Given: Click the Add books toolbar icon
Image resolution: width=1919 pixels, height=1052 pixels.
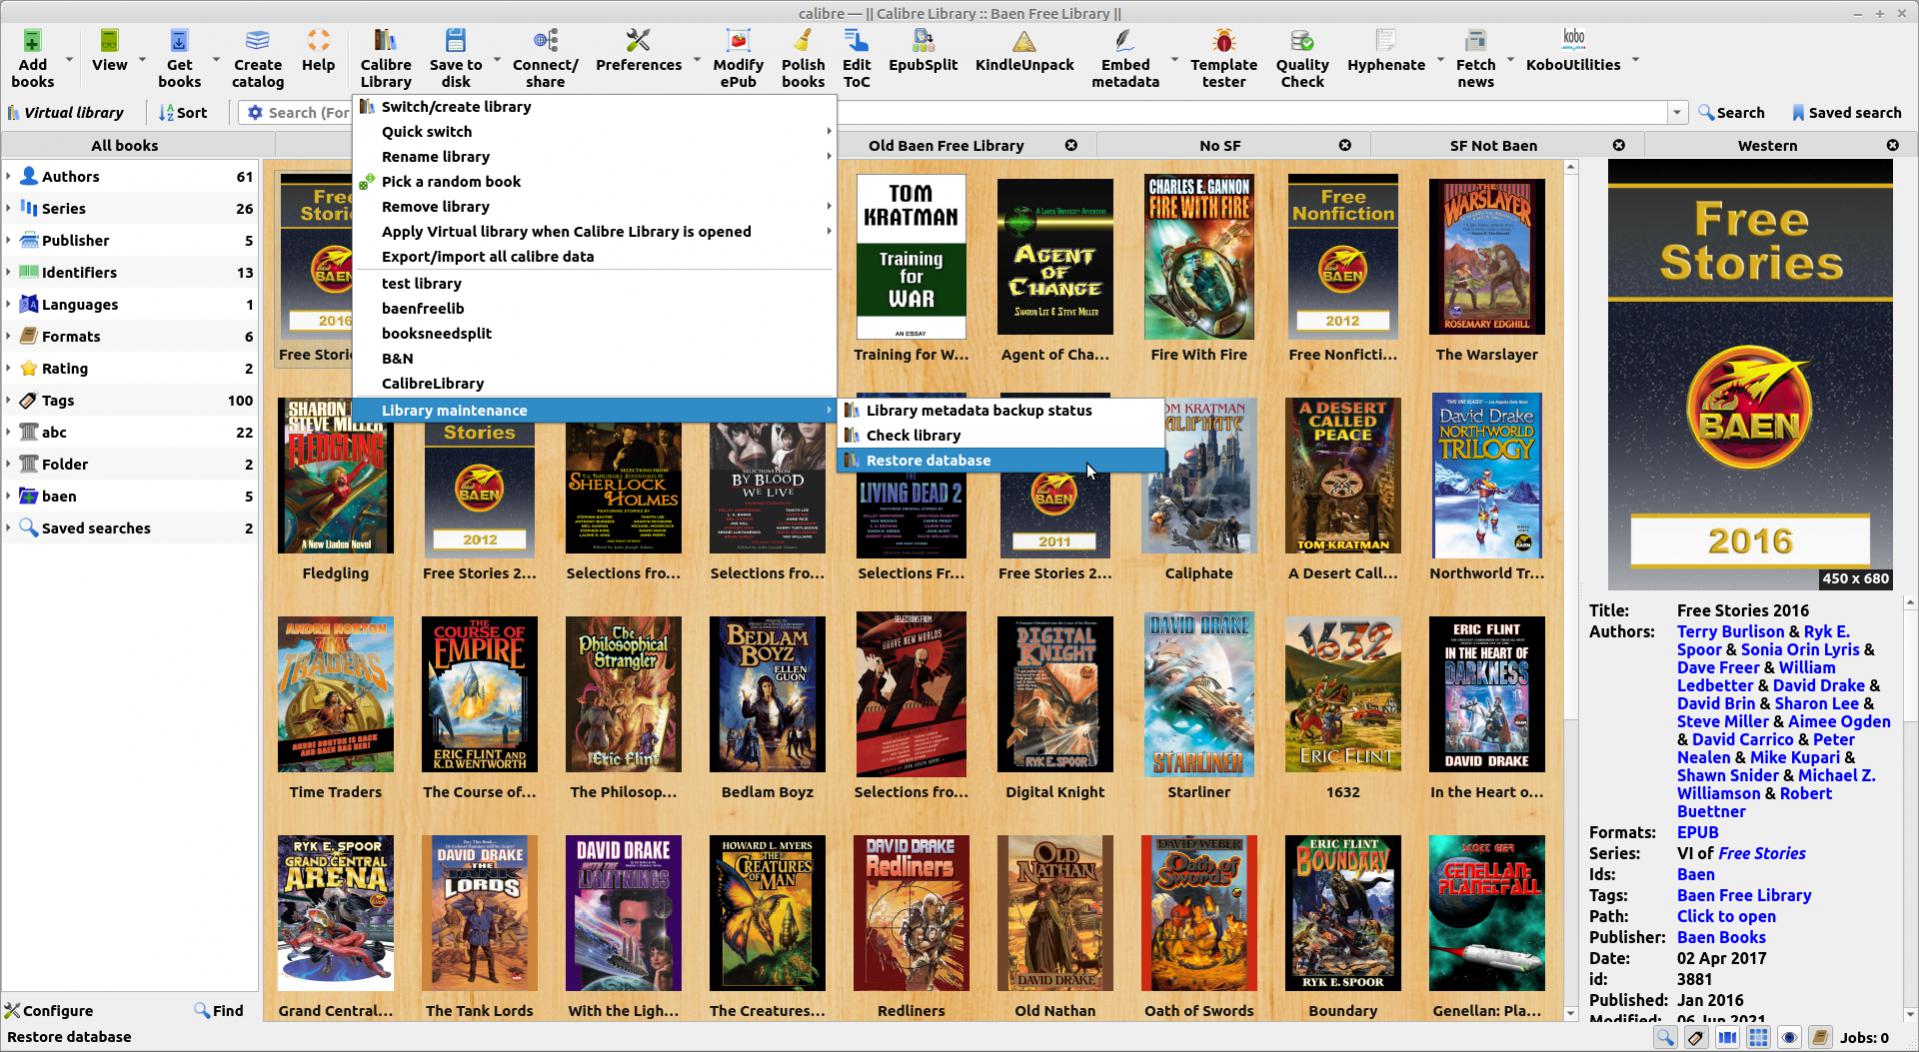Looking at the screenshot, I should pyautogui.click(x=32, y=41).
